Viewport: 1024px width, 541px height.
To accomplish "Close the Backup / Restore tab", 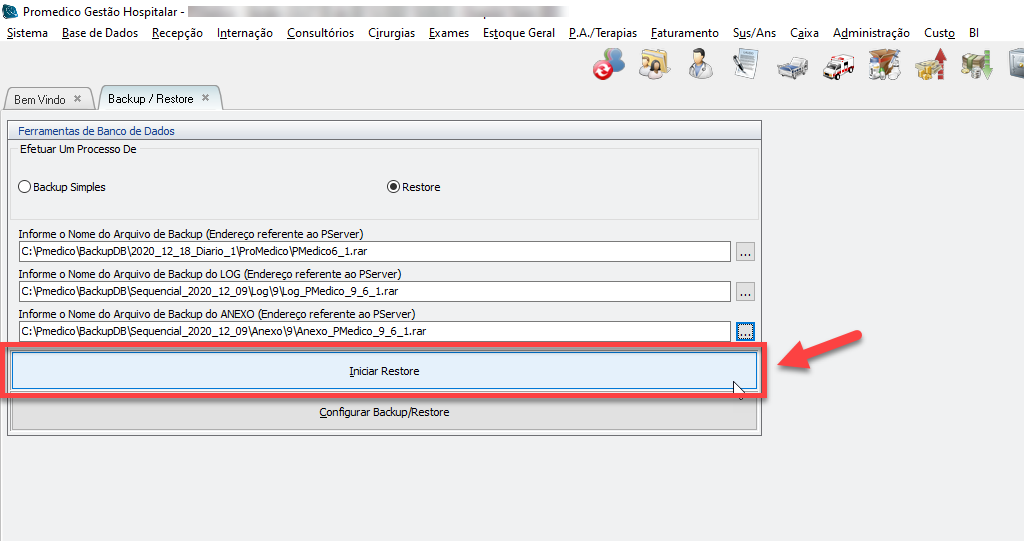I will pos(206,98).
